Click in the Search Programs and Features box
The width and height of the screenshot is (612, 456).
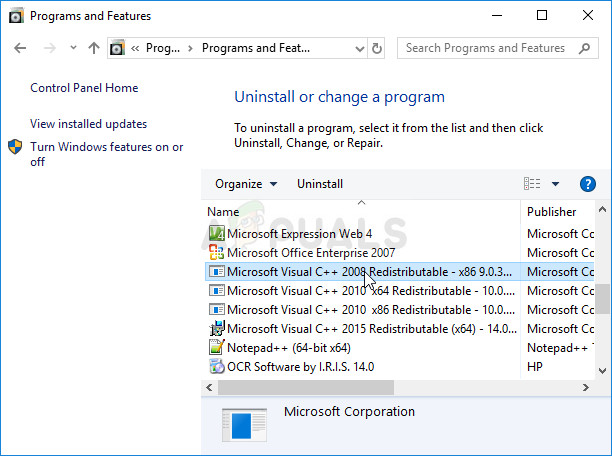(485, 48)
